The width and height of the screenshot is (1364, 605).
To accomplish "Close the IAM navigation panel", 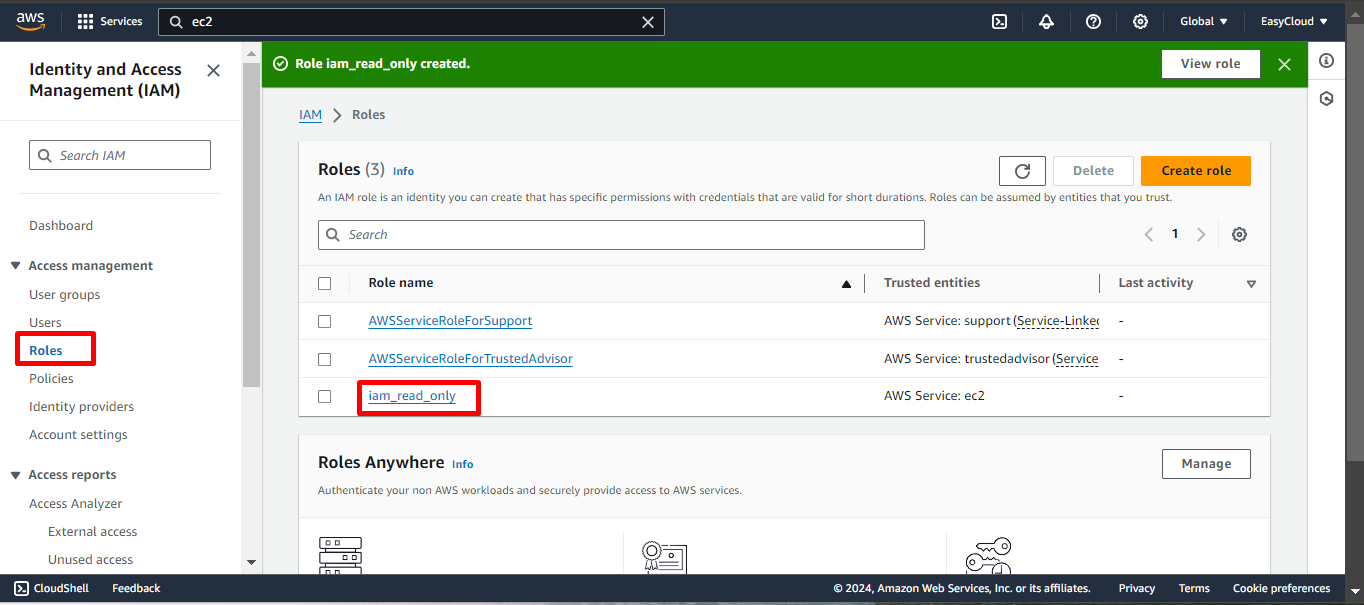I will (x=213, y=70).
